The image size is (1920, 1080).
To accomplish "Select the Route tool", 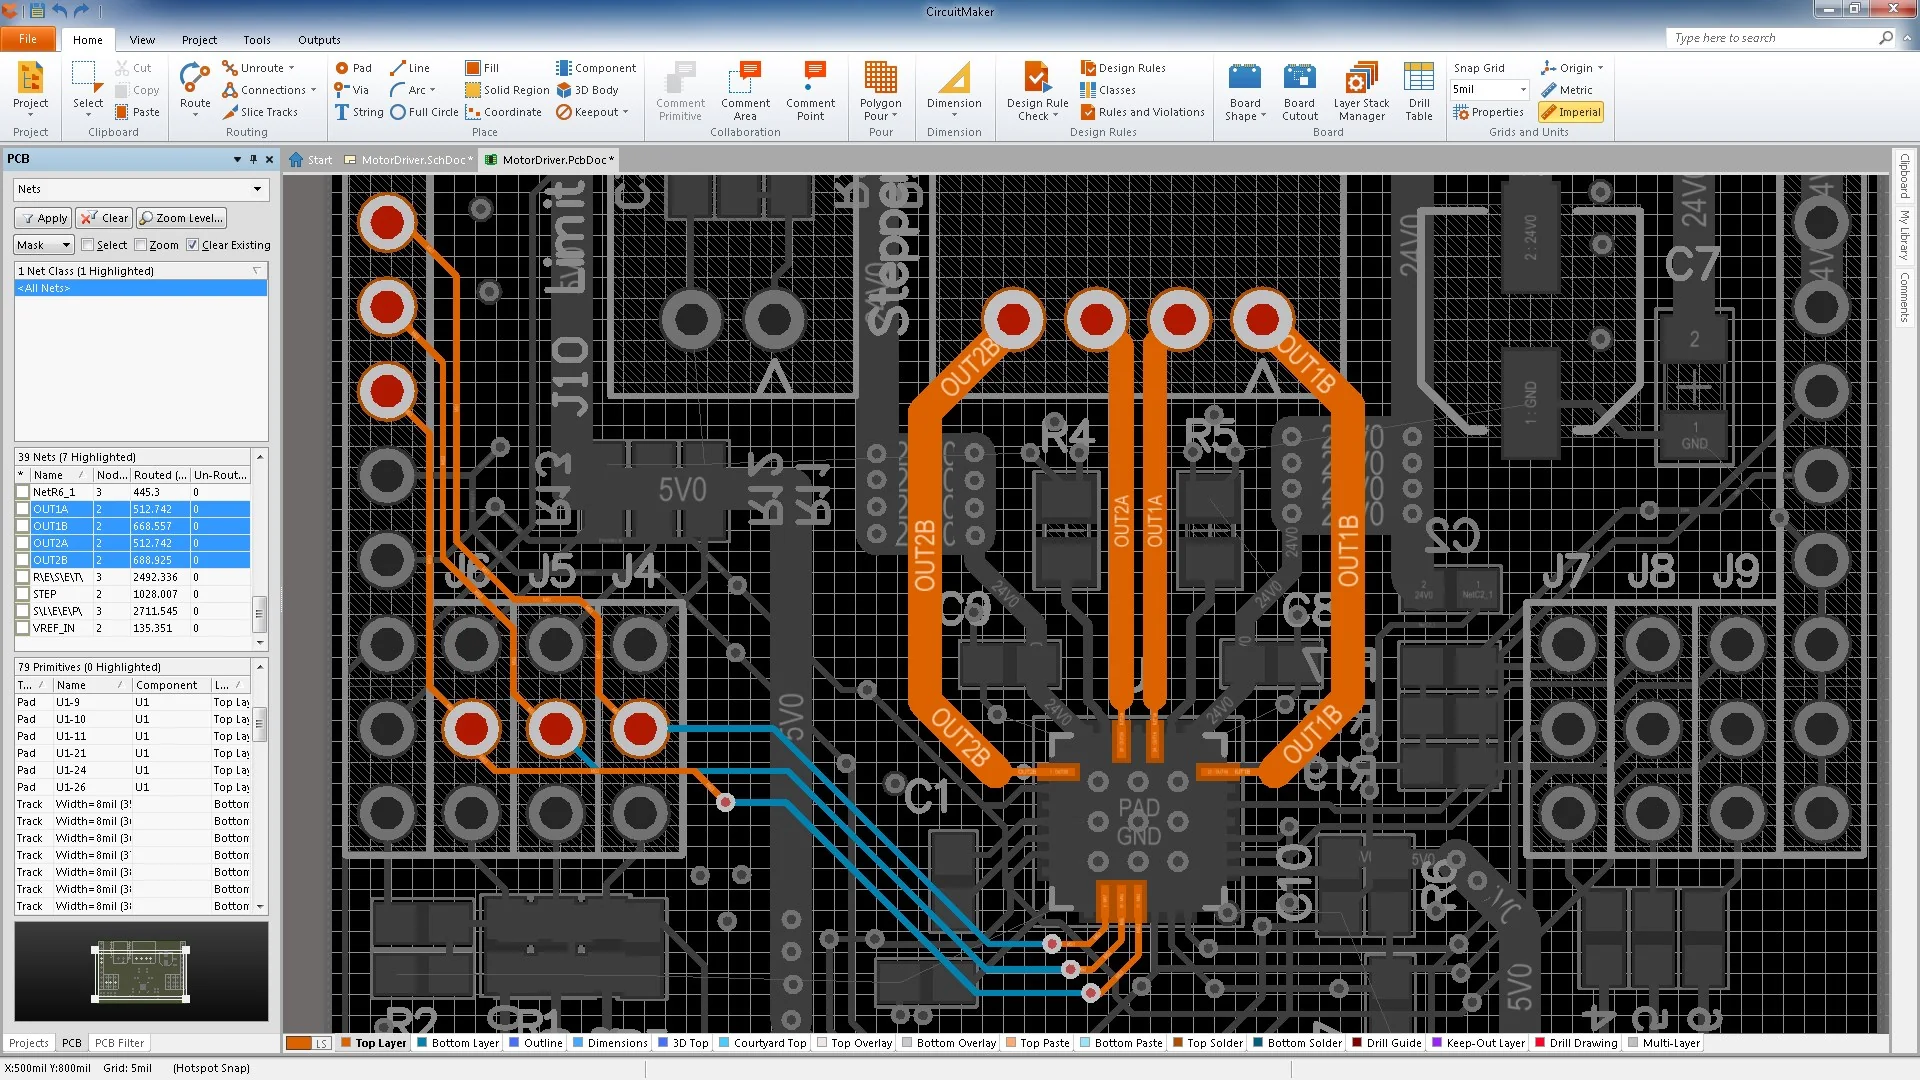I will point(196,89).
